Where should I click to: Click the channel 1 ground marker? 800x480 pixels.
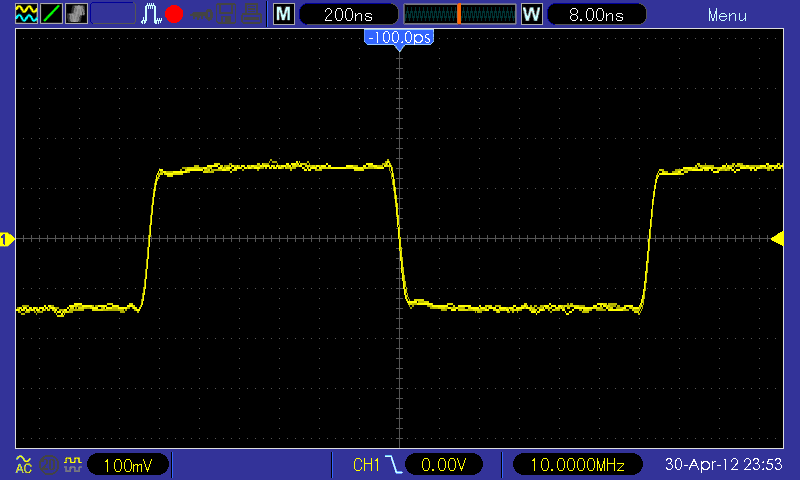[x=7, y=239]
